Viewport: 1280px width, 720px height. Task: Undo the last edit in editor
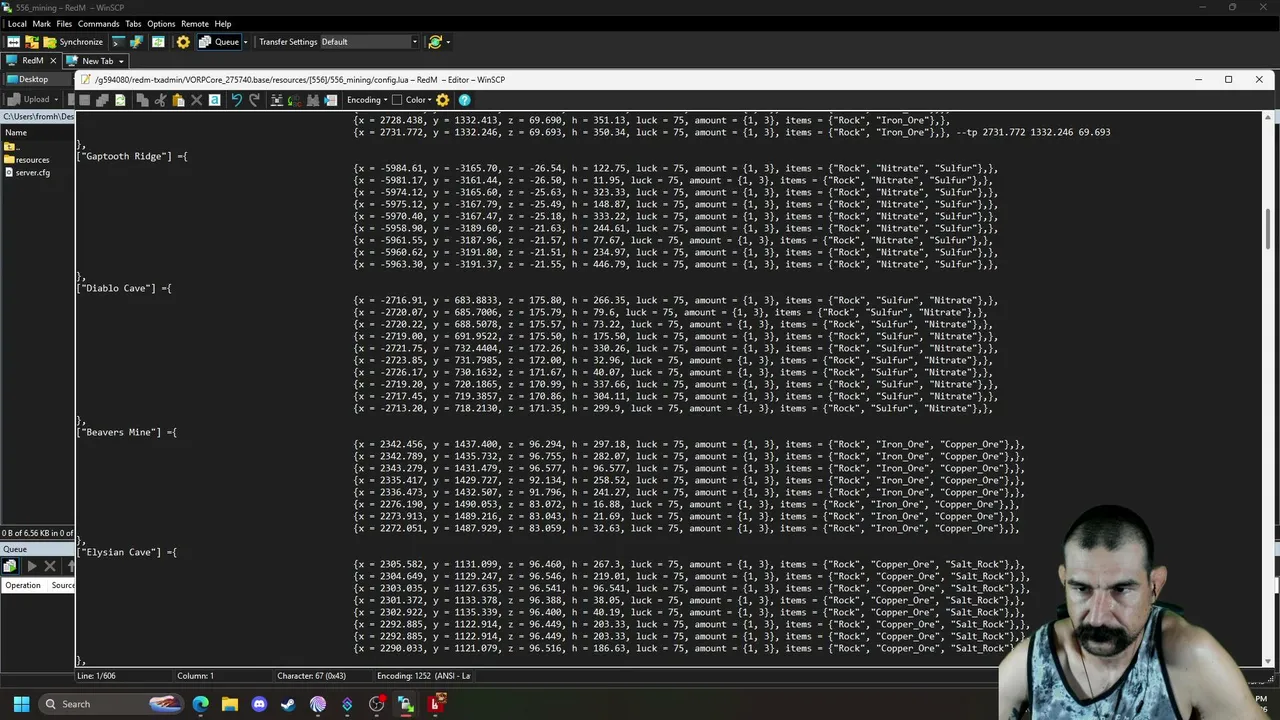pyautogui.click(x=236, y=100)
